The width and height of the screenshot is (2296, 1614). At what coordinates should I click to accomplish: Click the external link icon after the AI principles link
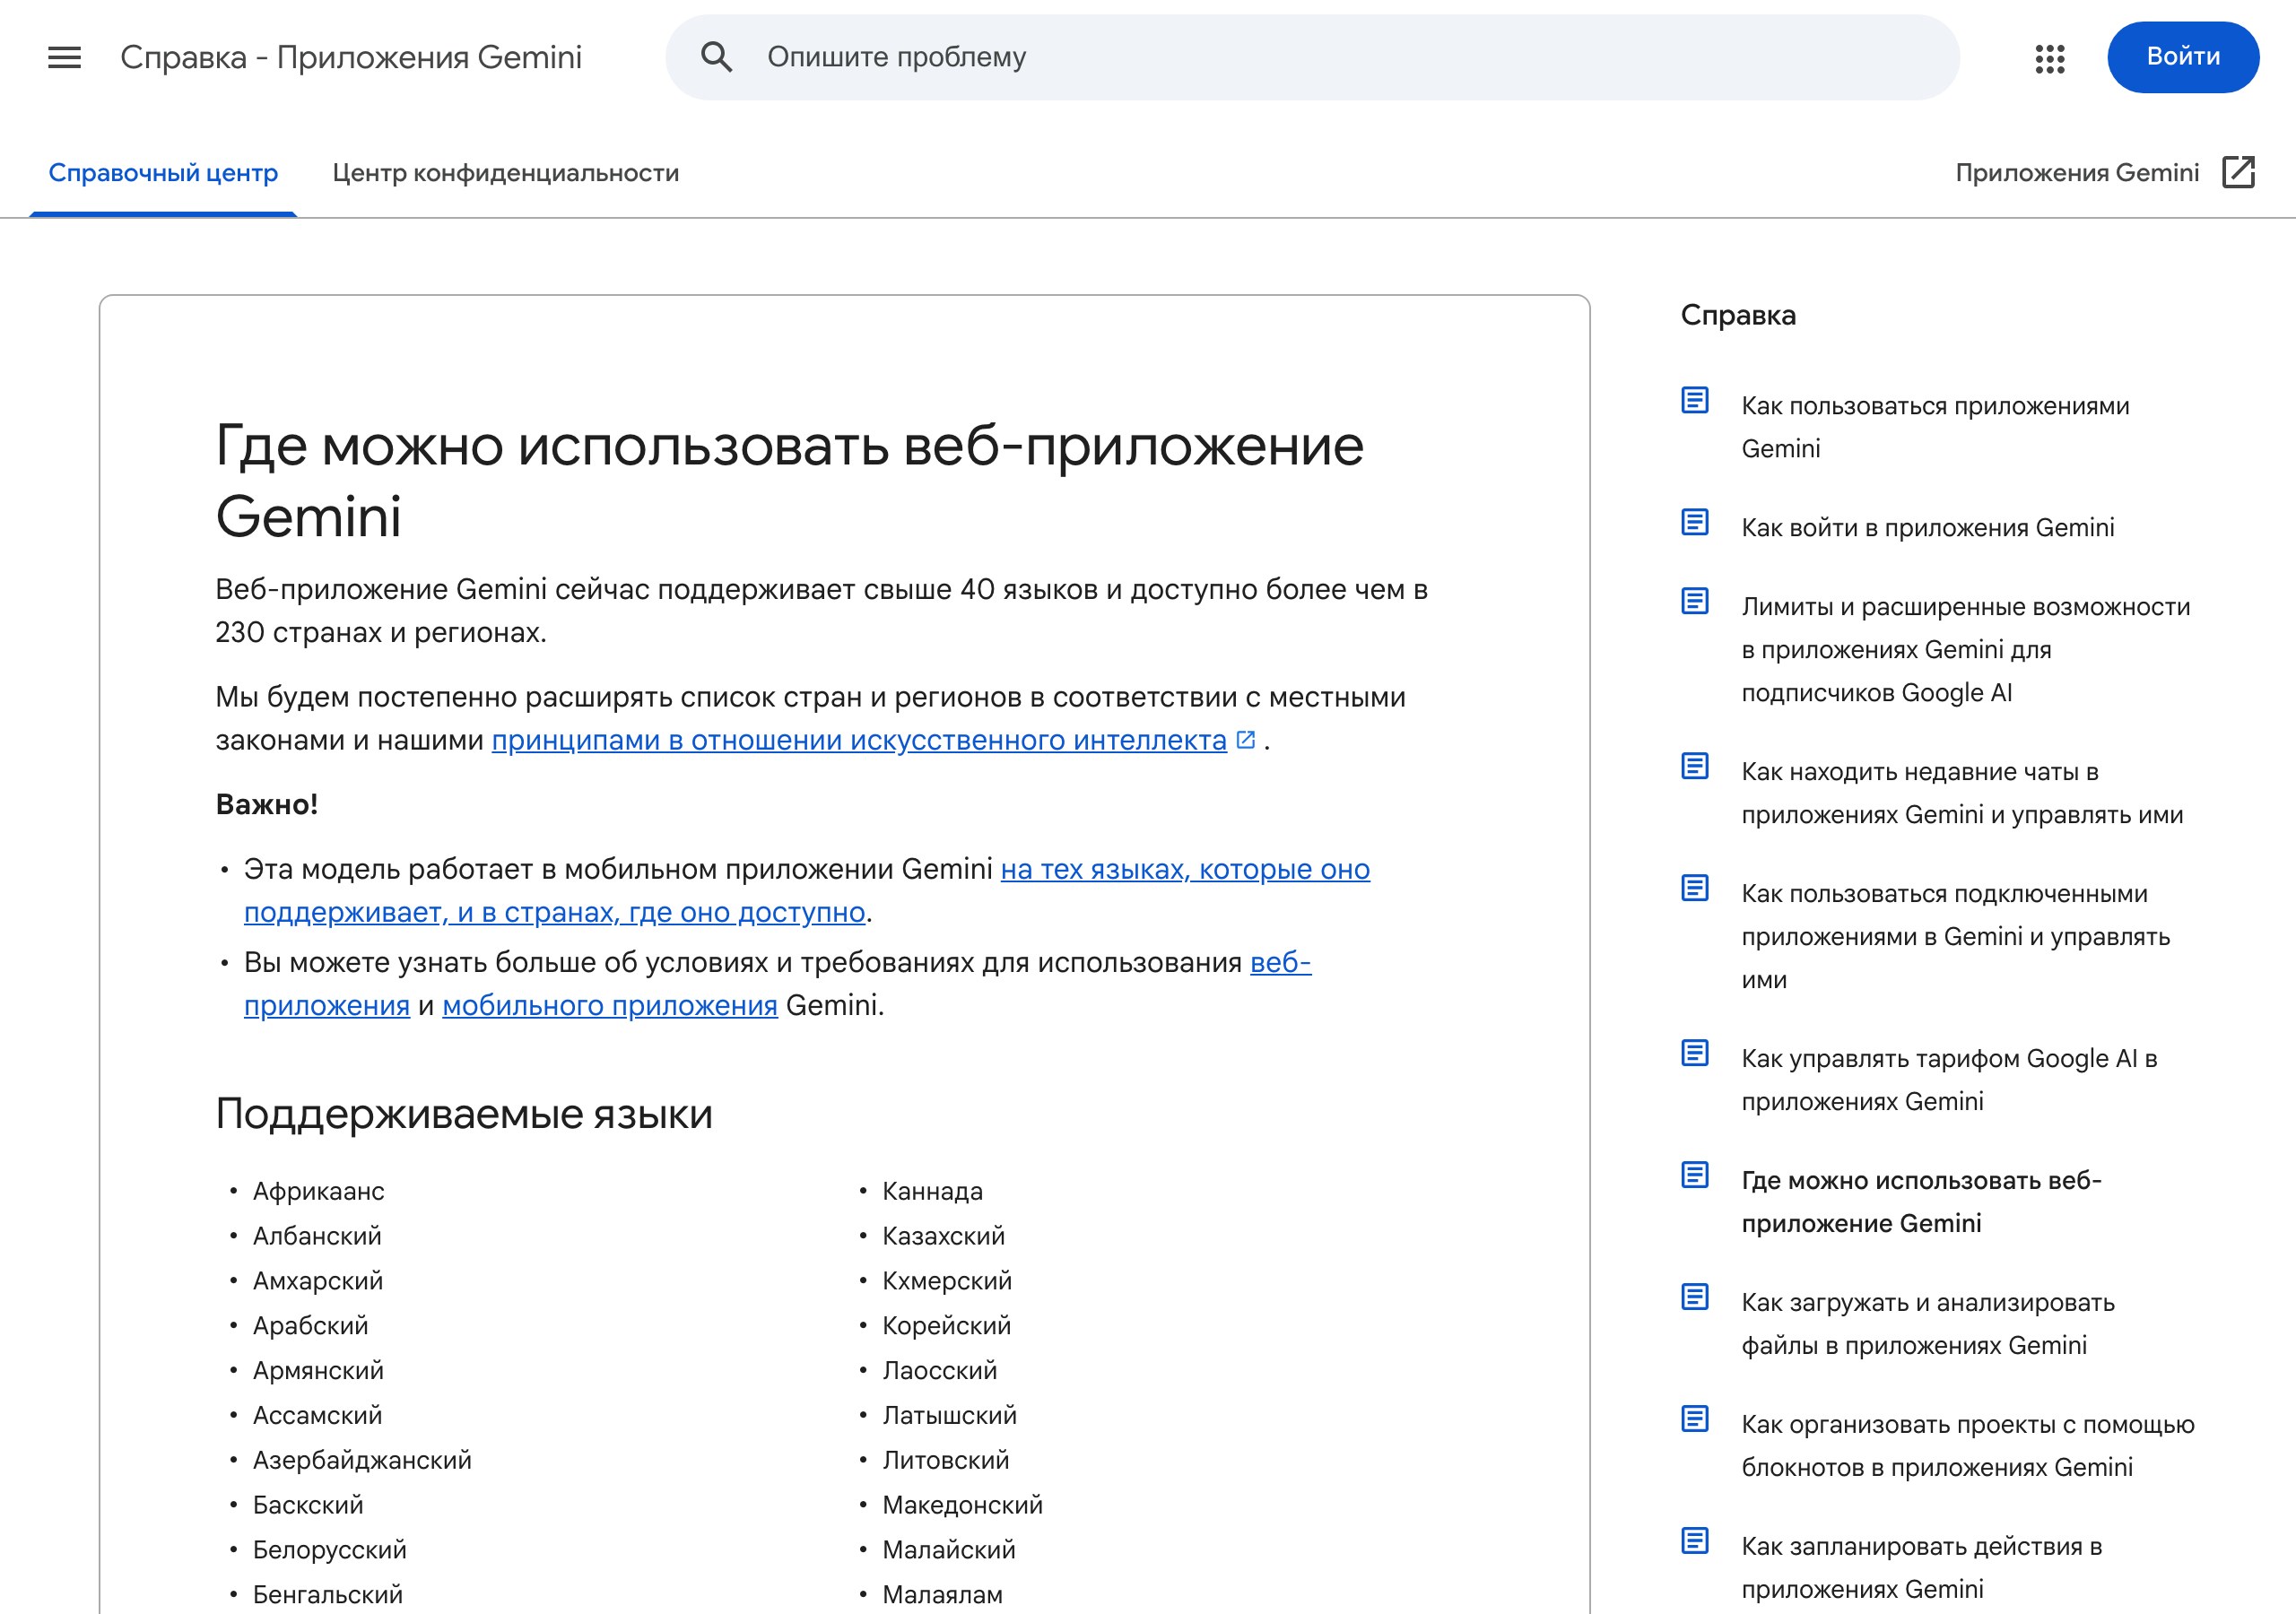point(1246,740)
